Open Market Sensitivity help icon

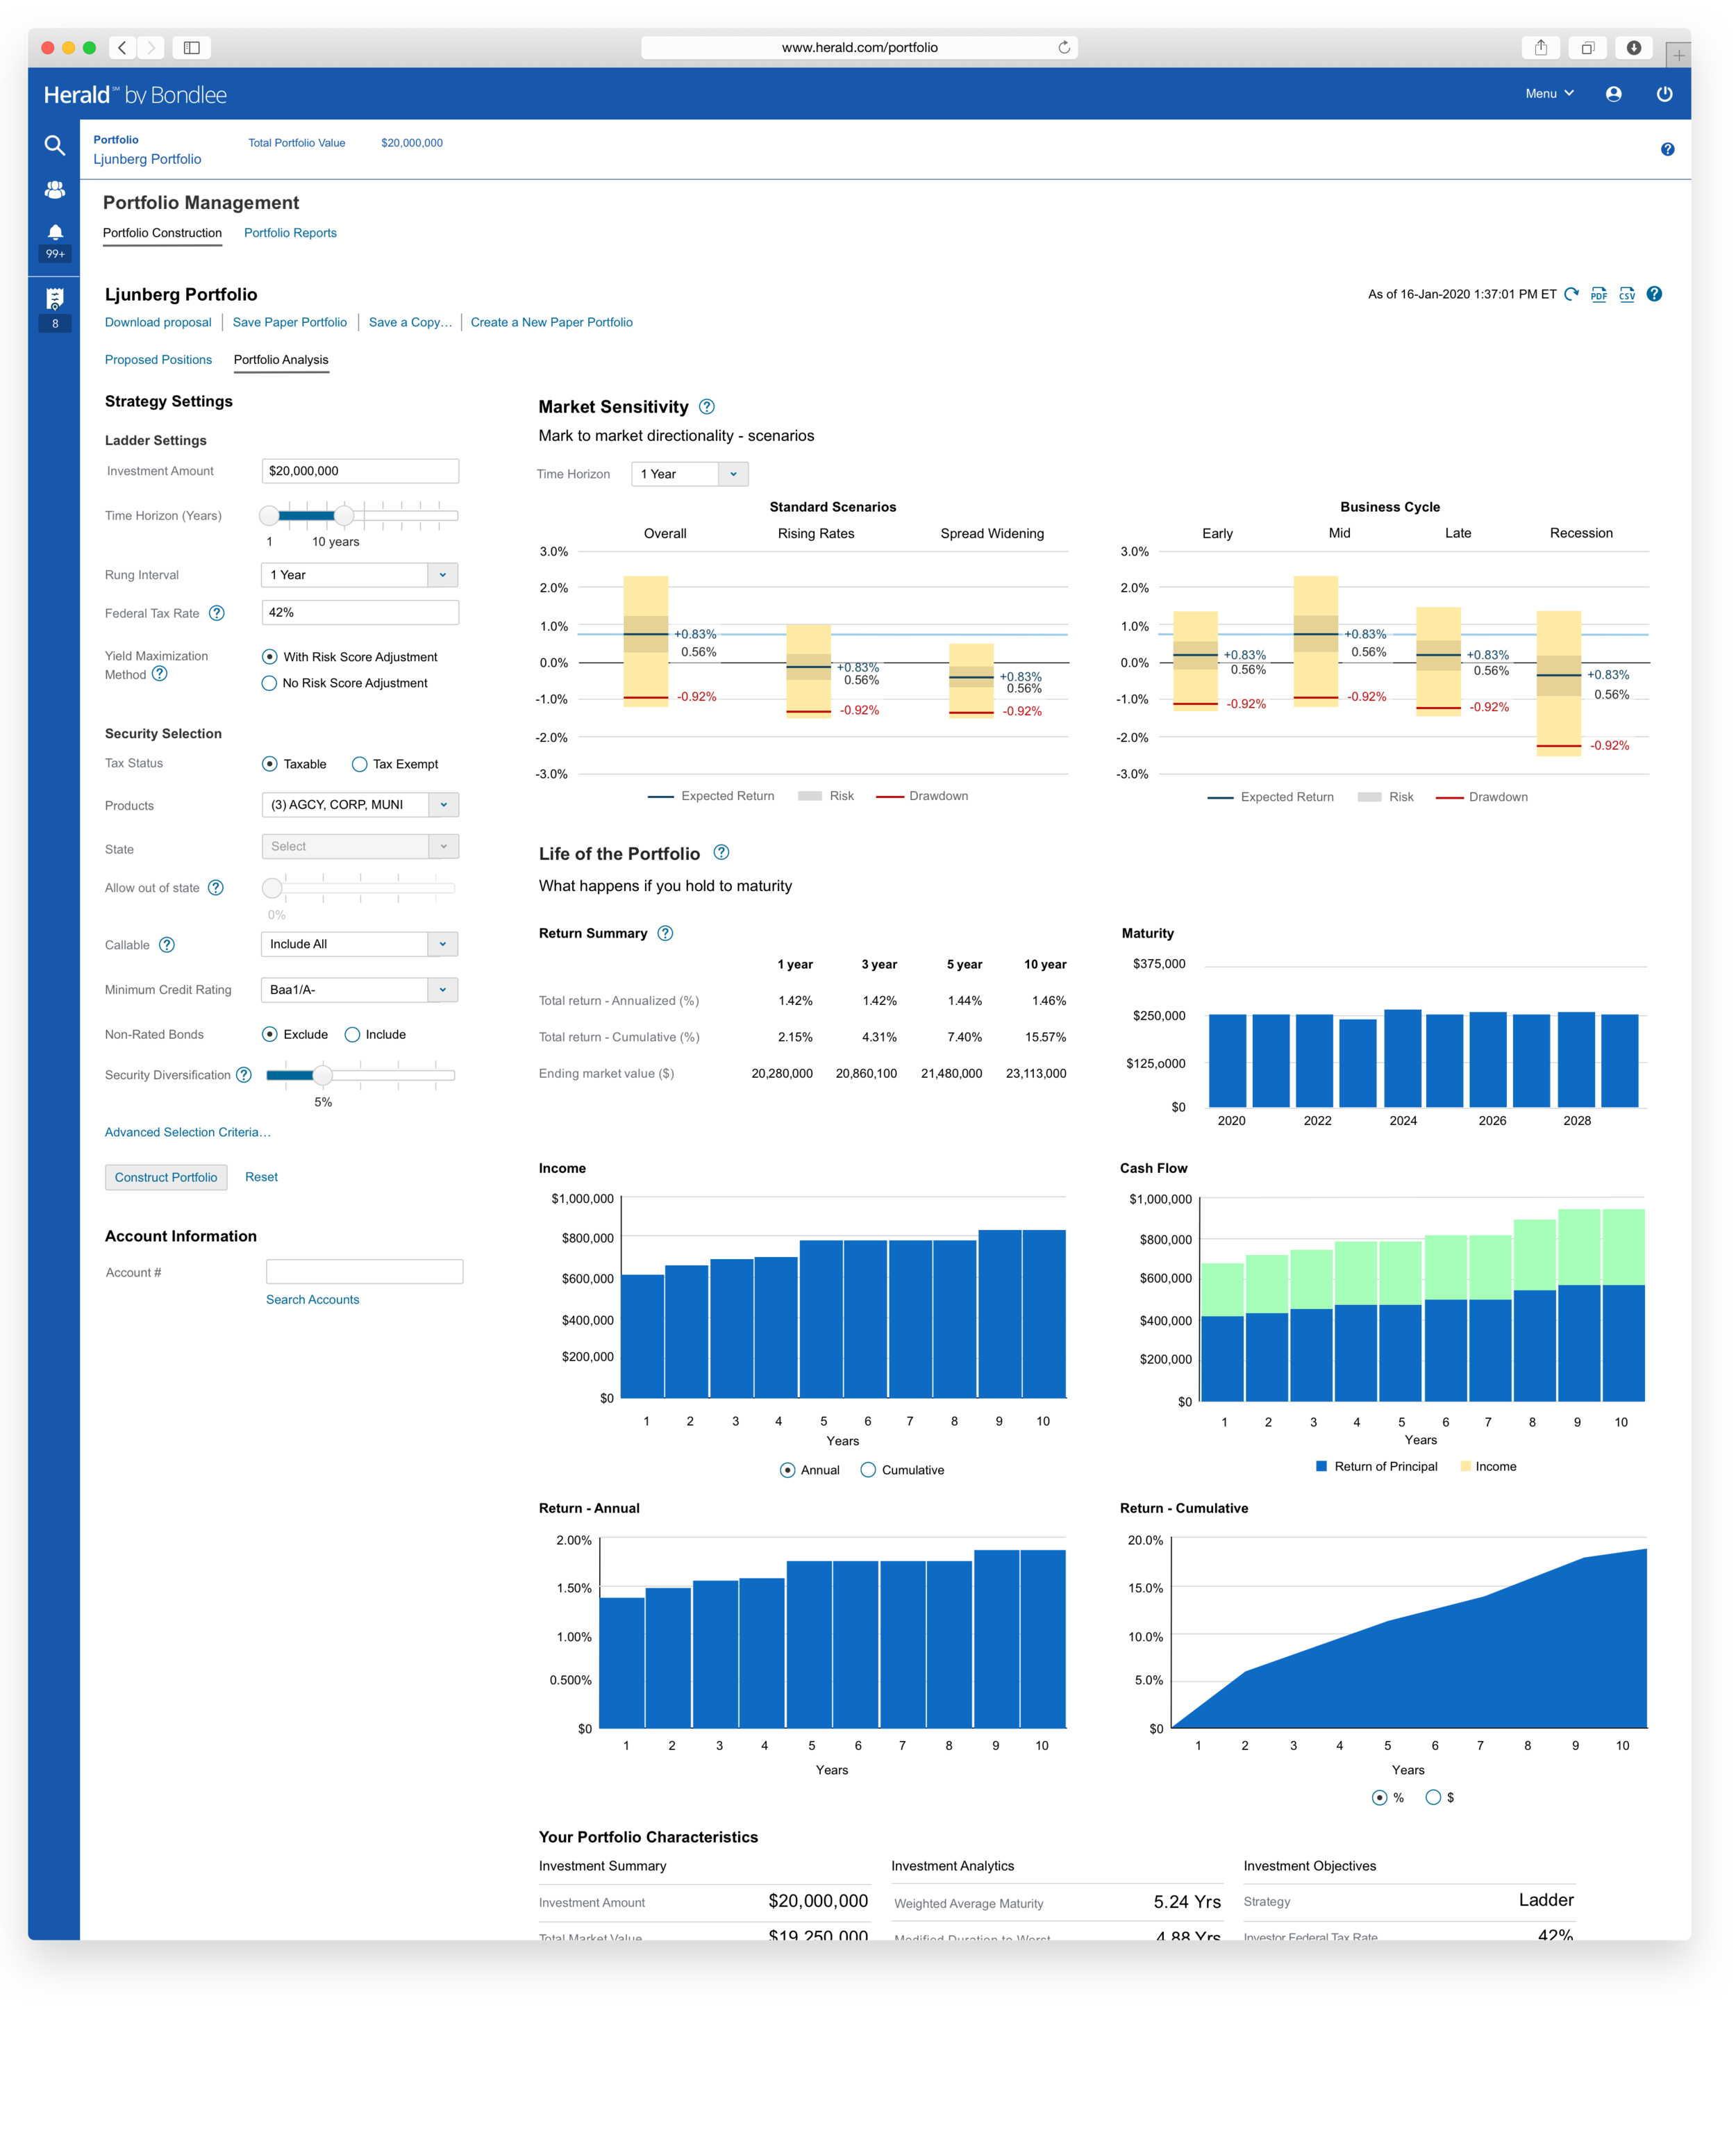click(x=707, y=407)
